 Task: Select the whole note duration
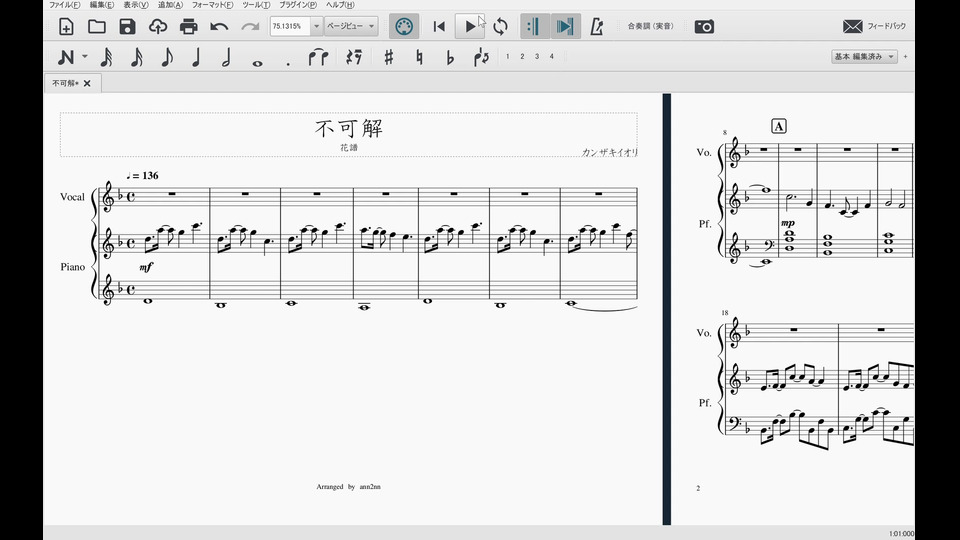[257, 62]
